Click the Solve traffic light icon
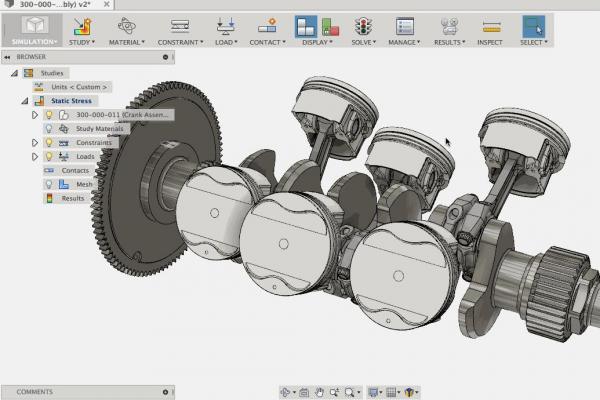The height and width of the screenshot is (400, 600). pyautogui.click(x=364, y=26)
